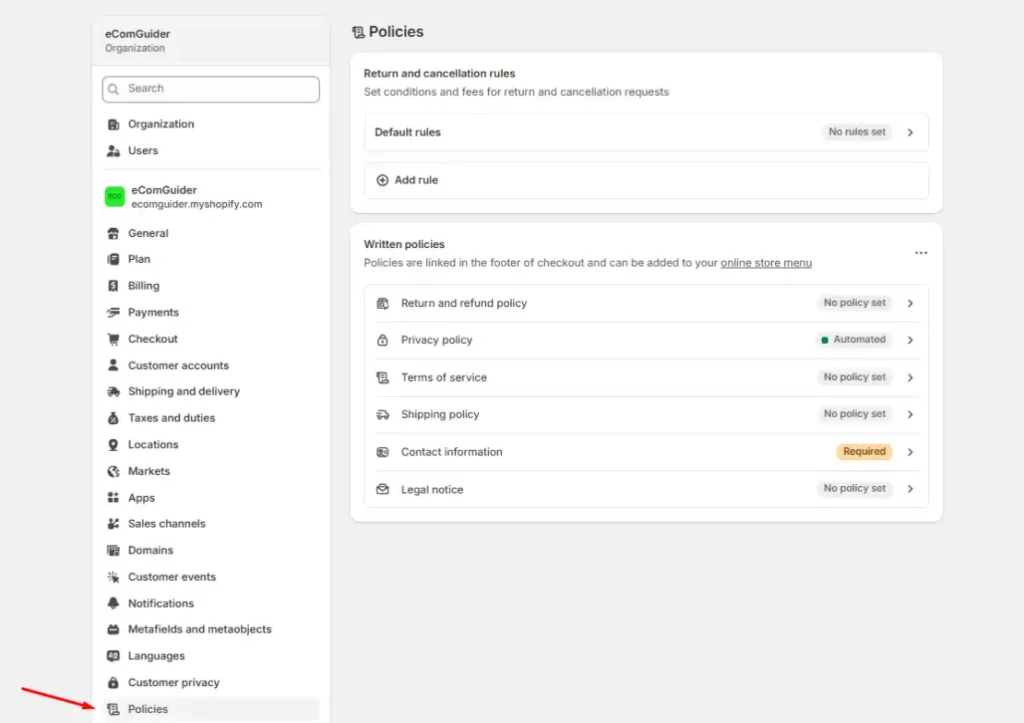Click the Notifications bell icon
The height and width of the screenshot is (723, 1024).
[114, 603]
